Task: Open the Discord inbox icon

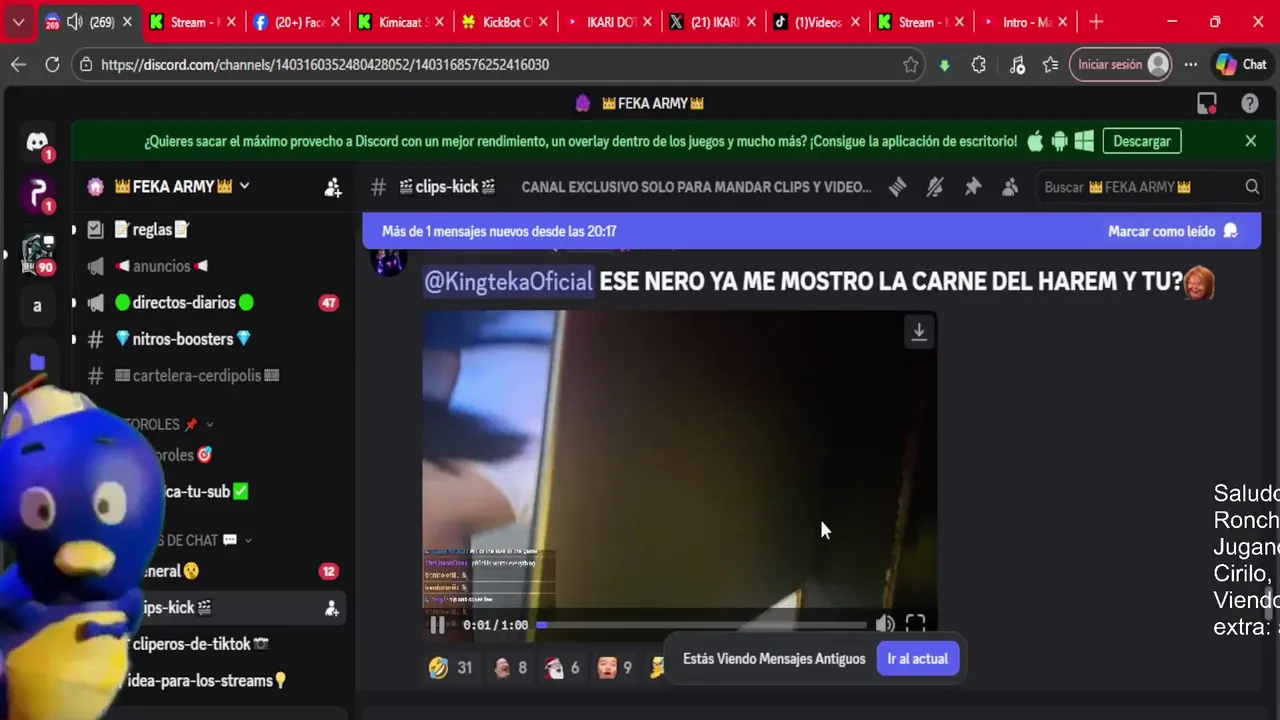Action: (1207, 103)
